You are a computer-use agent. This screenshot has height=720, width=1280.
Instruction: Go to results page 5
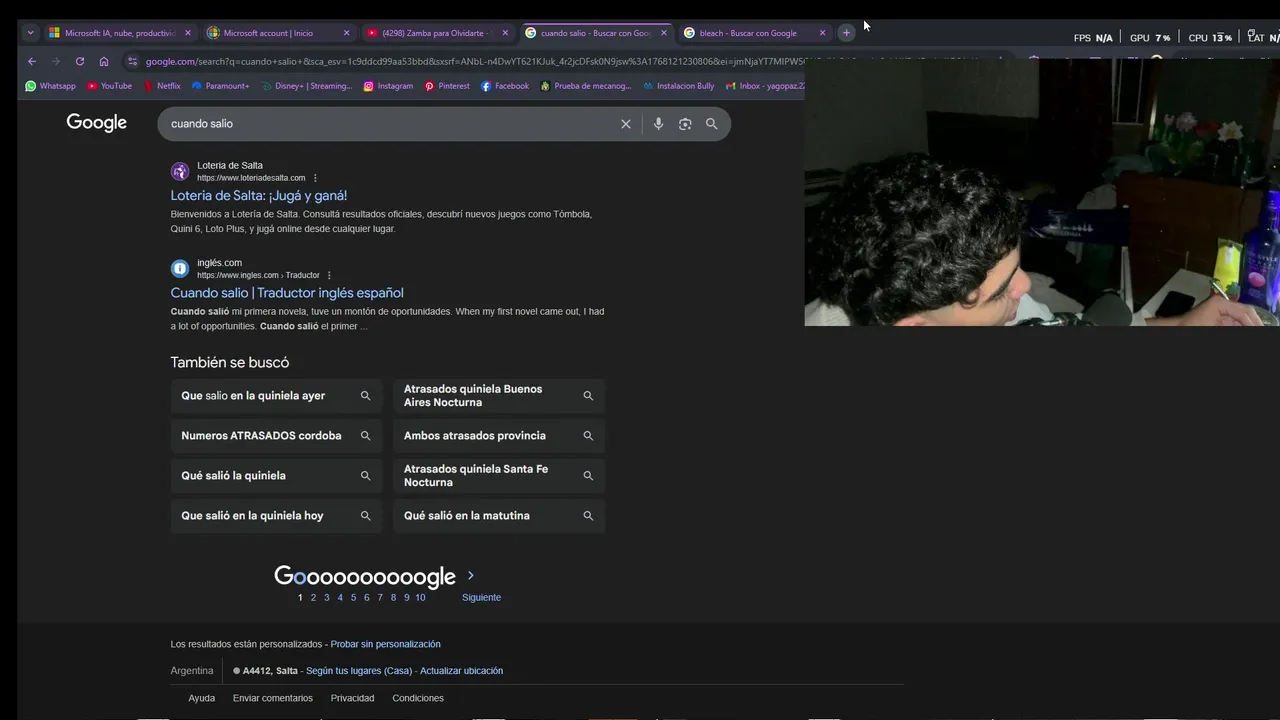pyautogui.click(x=353, y=597)
